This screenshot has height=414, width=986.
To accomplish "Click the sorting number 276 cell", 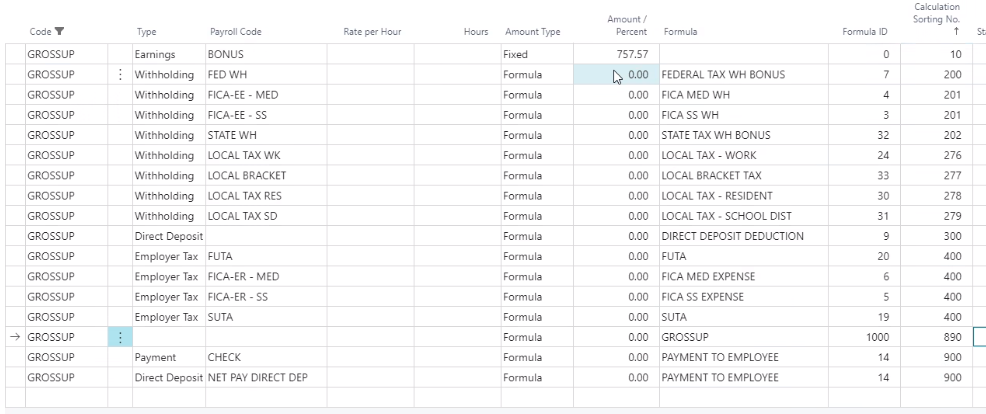I will tap(936, 155).
